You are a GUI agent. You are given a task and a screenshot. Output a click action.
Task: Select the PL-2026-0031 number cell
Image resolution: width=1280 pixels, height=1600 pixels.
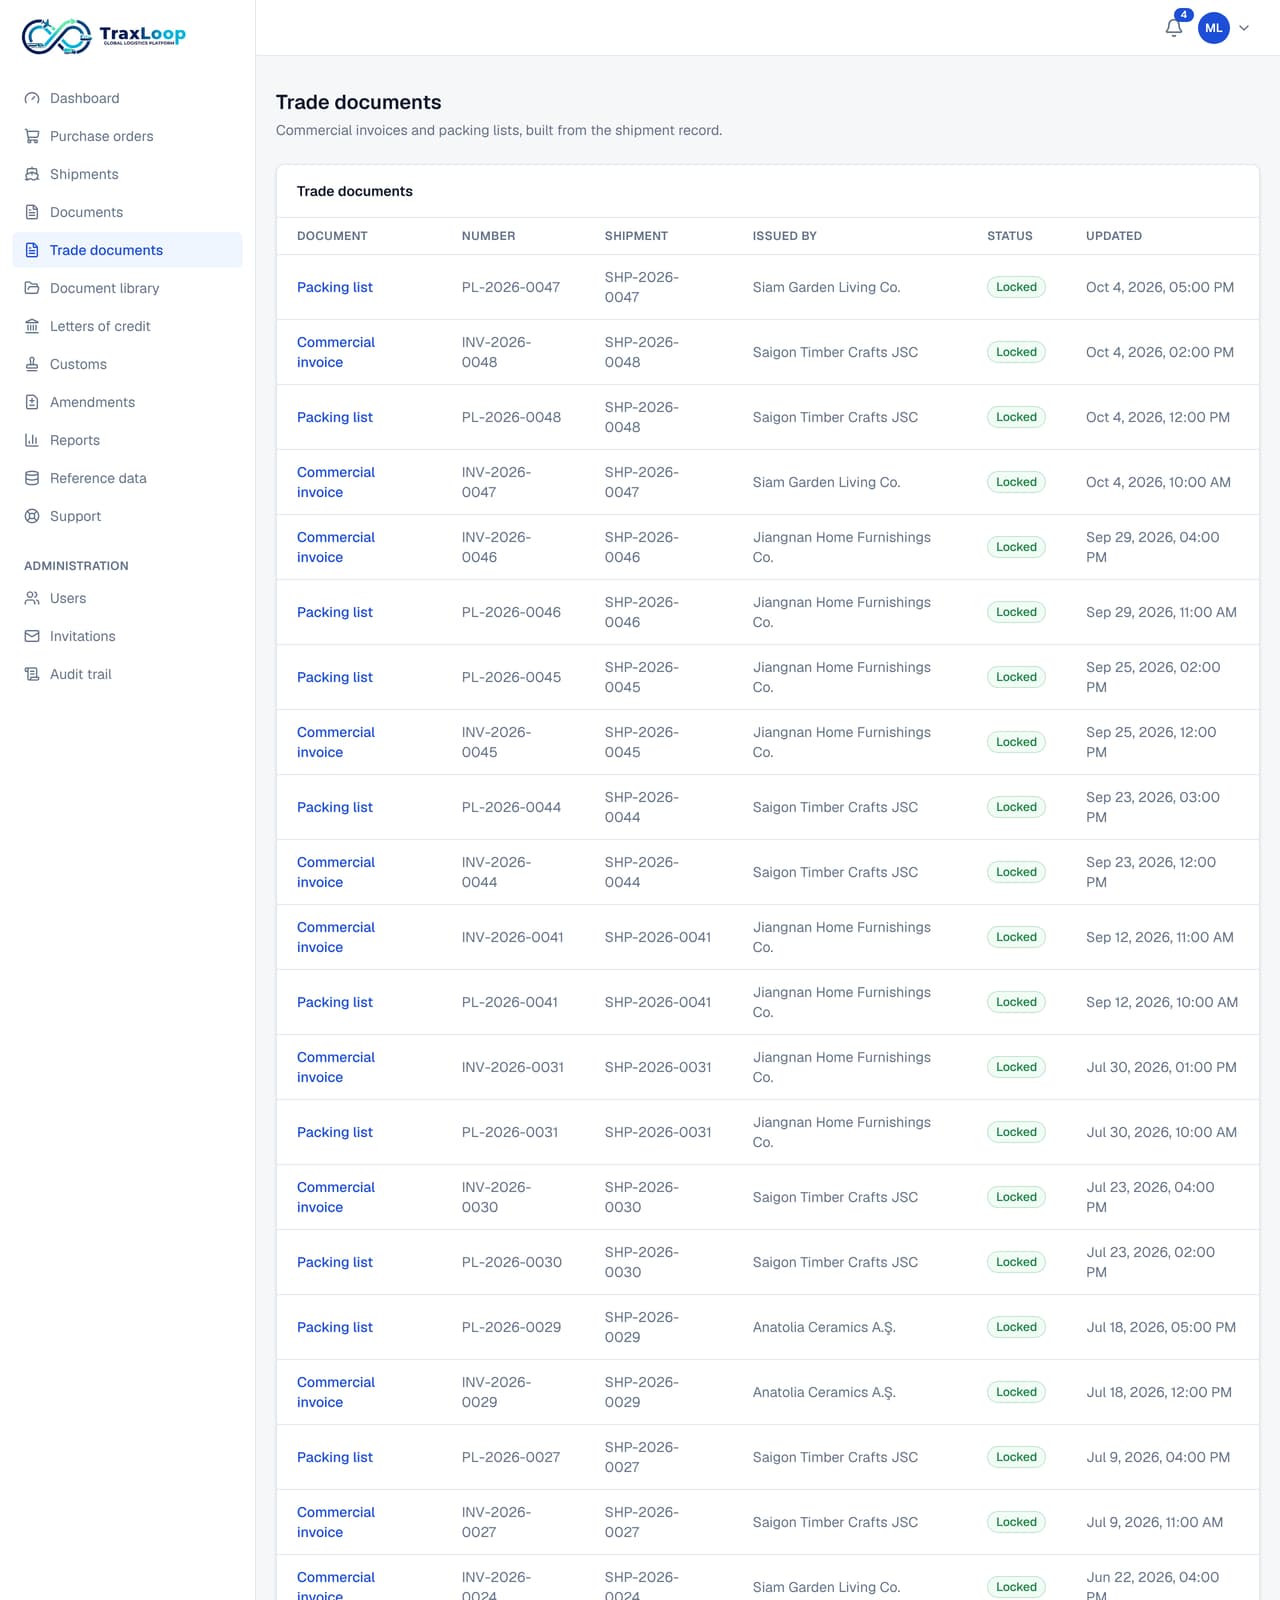[x=510, y=1132]
